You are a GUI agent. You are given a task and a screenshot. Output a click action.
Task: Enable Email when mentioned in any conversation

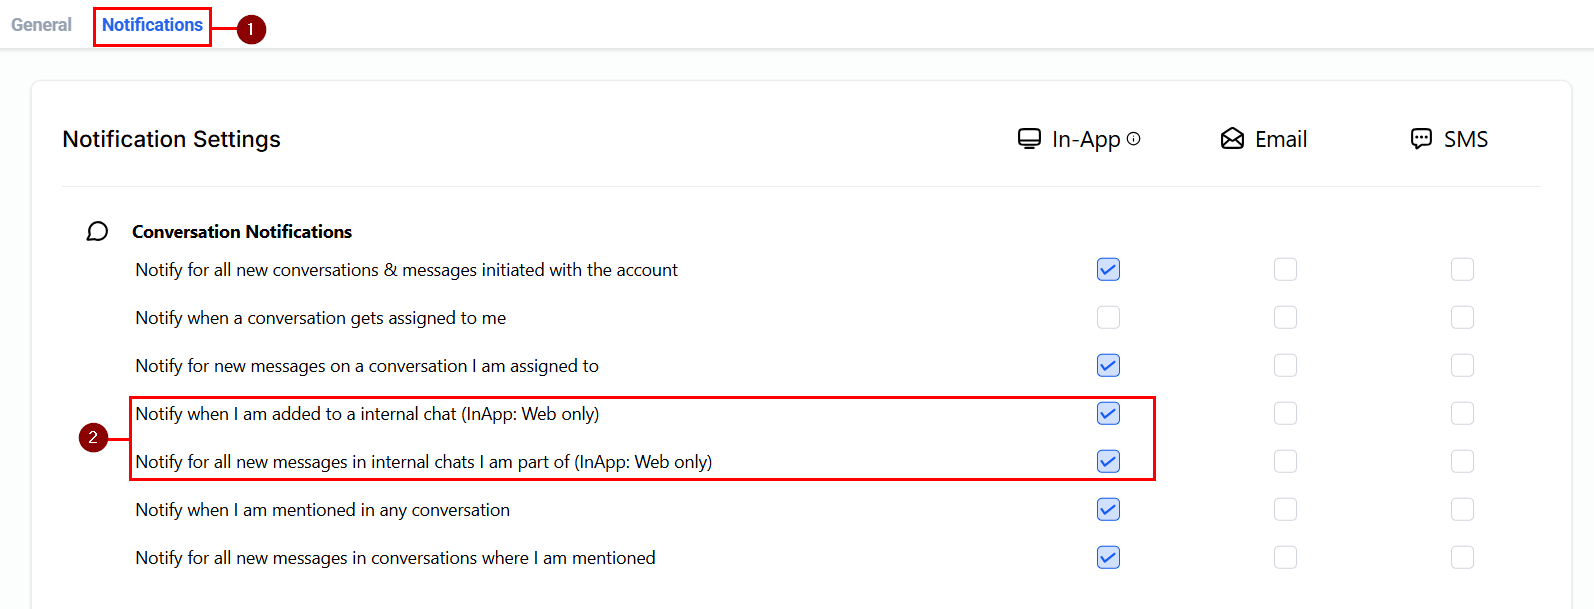coord(1285,510)
